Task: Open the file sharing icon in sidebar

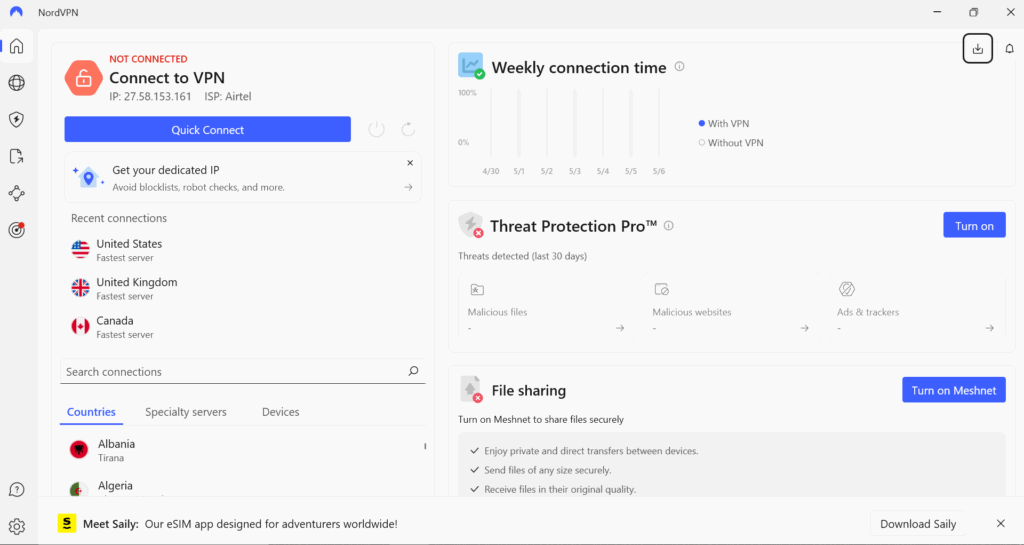Action: pos(17,156)
